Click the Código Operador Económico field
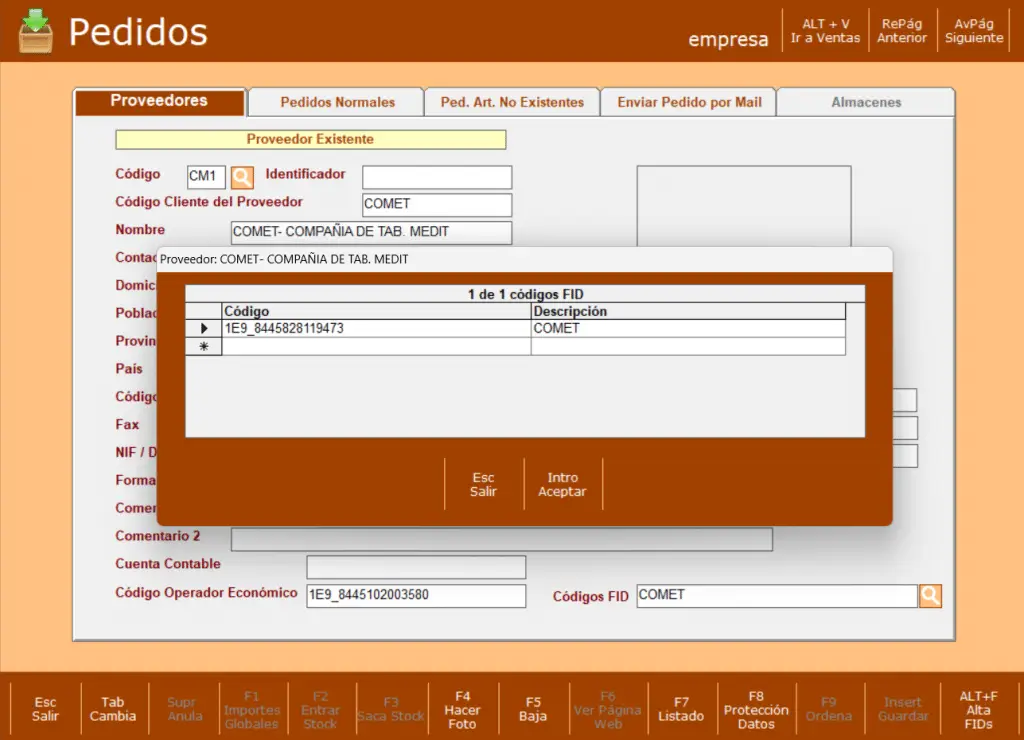The width and height of the screenshot is (1024, 740). tap(416, 596)
